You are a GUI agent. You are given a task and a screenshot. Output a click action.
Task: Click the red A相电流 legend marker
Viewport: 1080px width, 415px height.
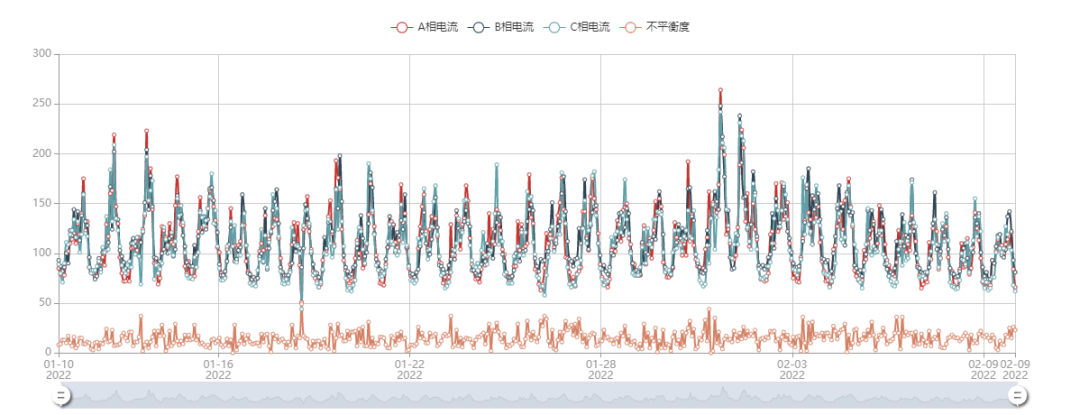(x=402, y=27)
